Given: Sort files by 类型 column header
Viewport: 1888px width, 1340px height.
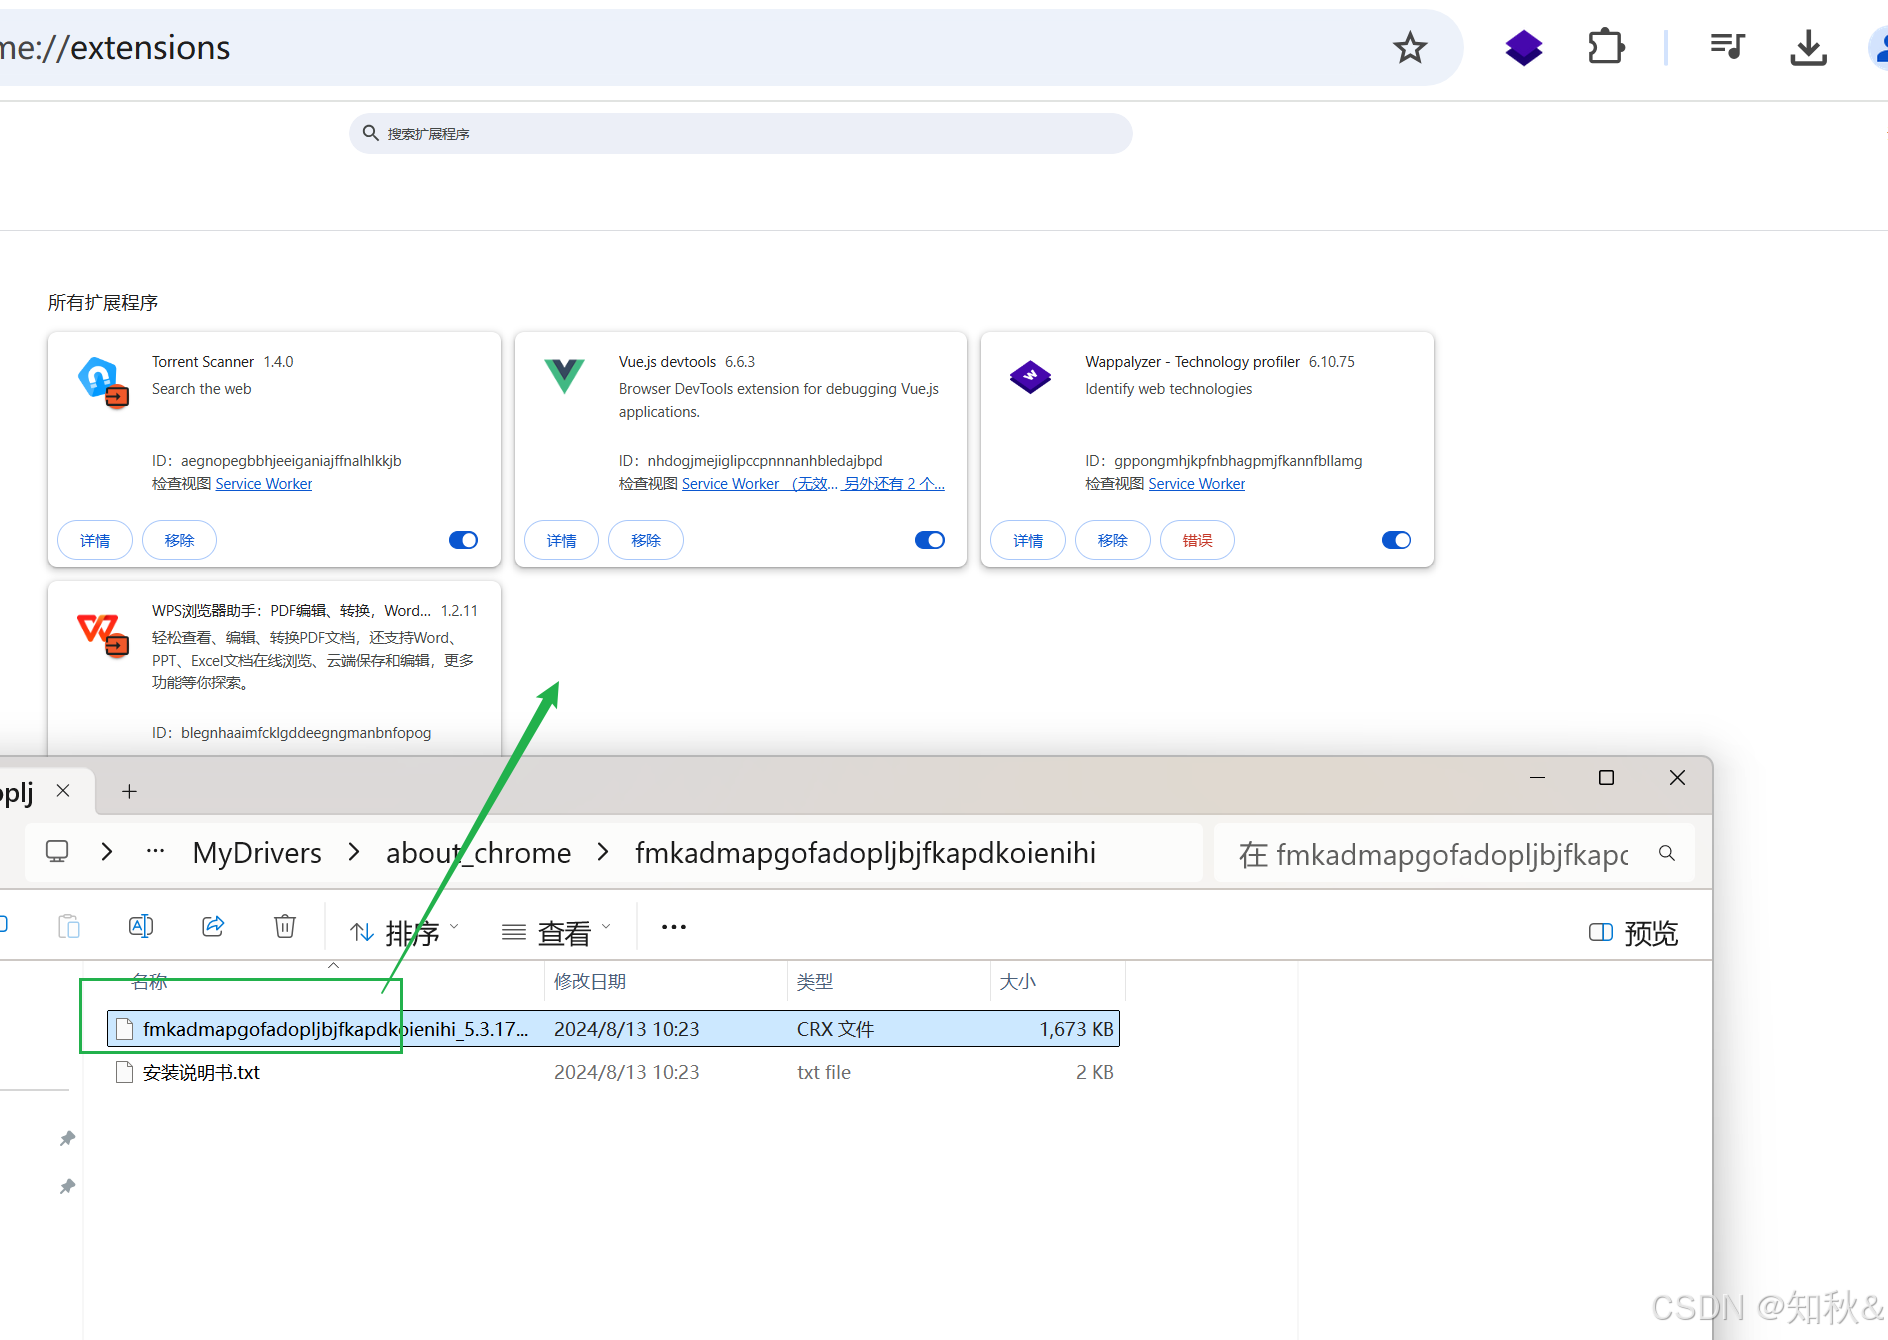Looking at the screenshot, I should [815, 982].
